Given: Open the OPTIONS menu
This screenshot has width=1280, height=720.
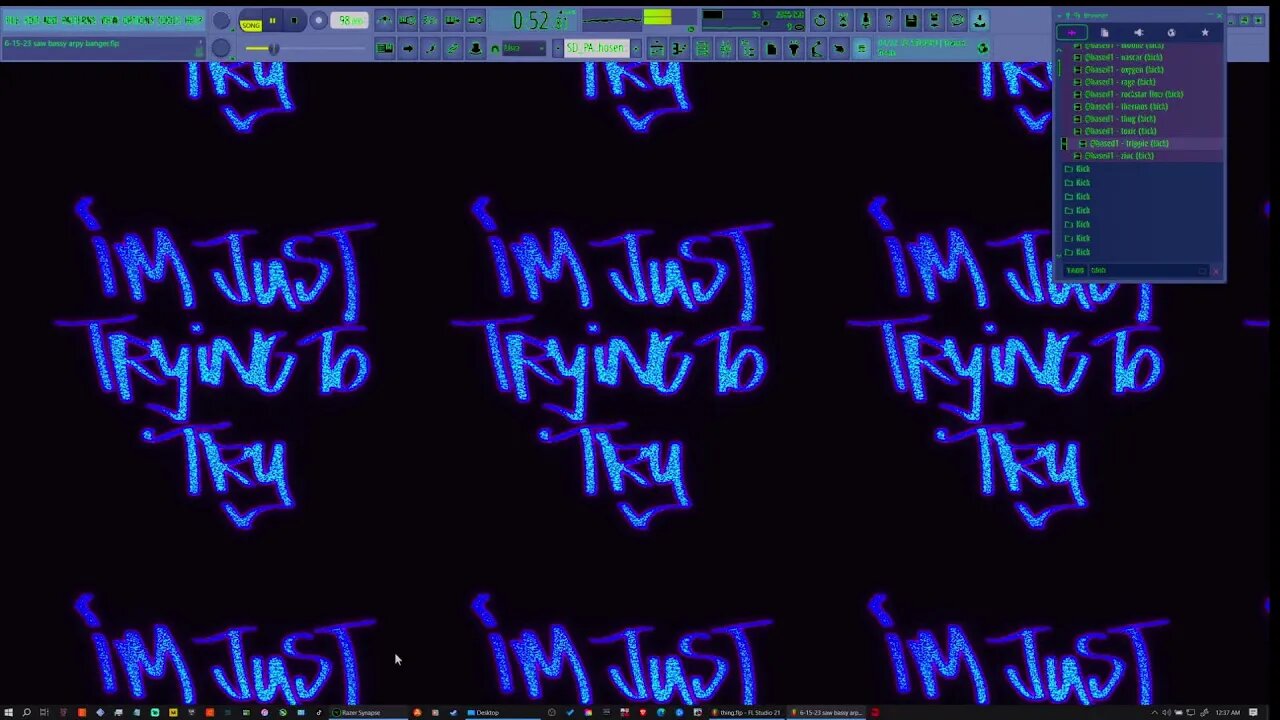Looking at the screenshot, I should [x=138, y=20].
